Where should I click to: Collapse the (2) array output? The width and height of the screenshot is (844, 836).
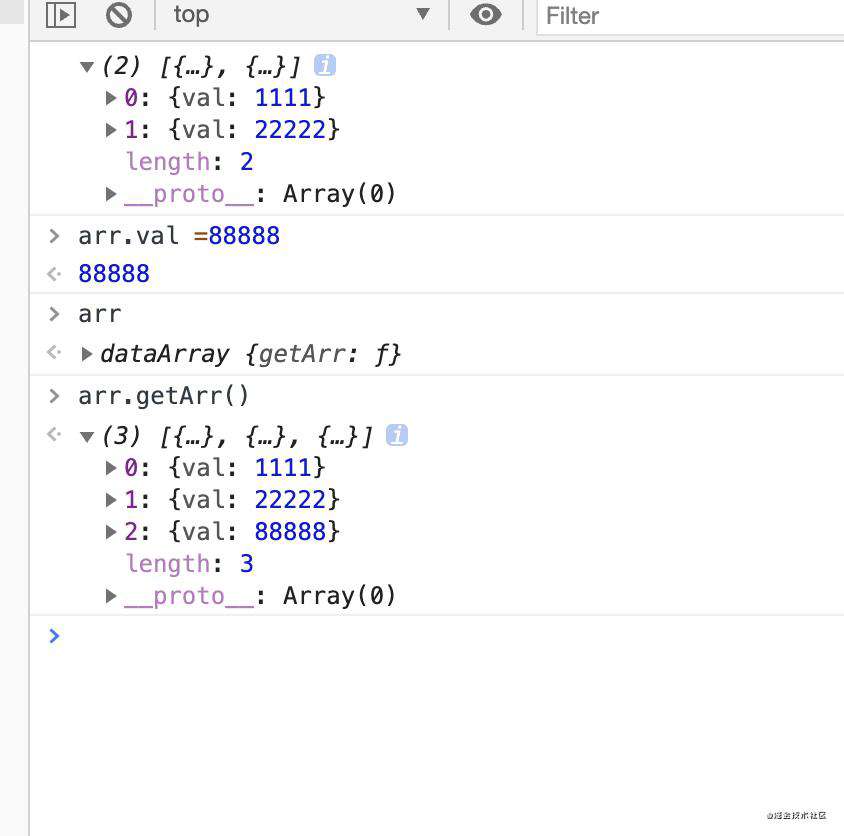click(x=87, y=67)
